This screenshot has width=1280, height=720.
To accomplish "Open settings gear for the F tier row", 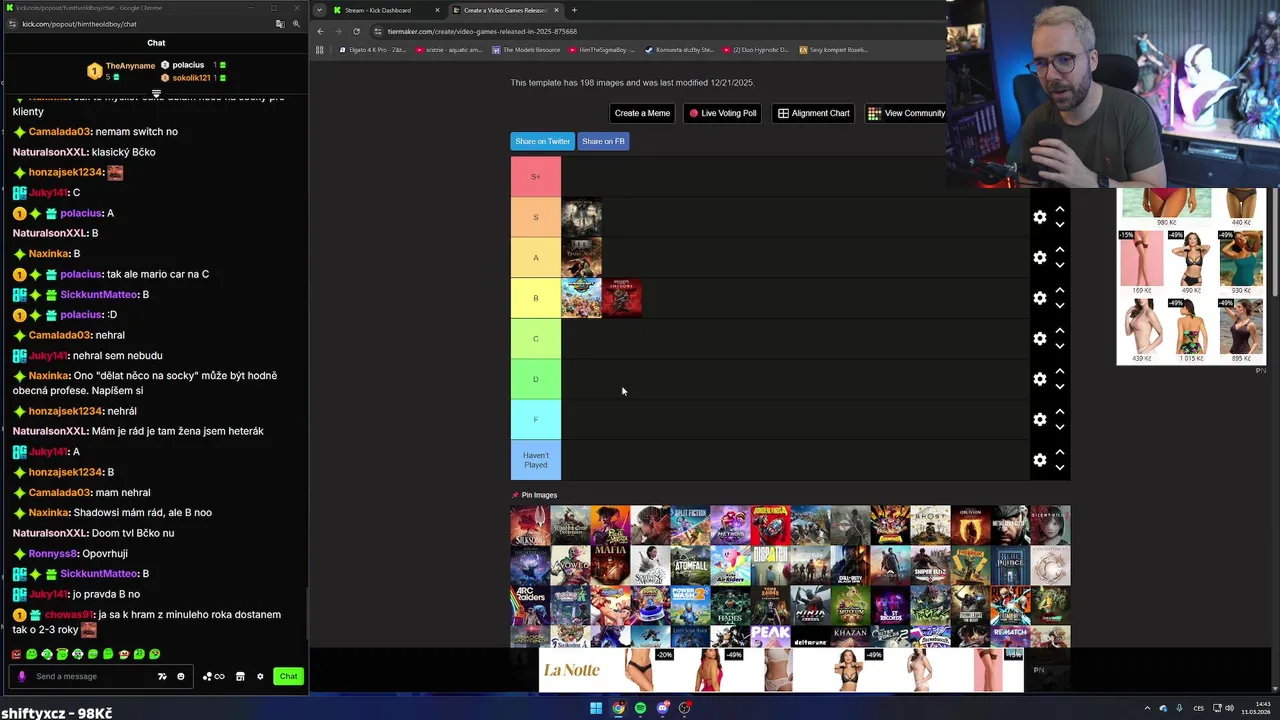I will tap(1040, 420).
